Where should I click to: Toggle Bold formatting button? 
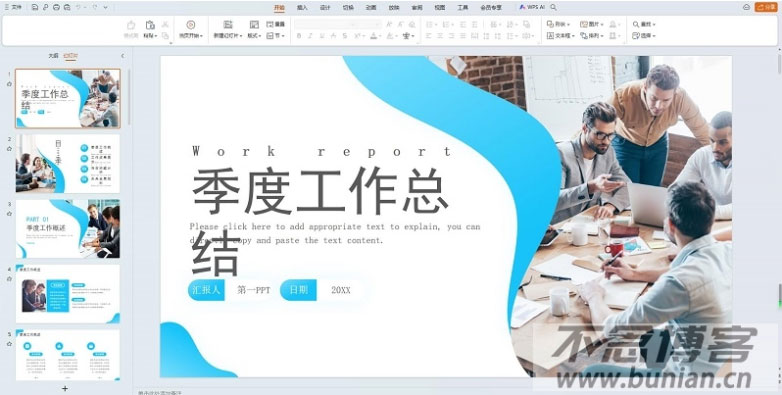pos(299,36)
